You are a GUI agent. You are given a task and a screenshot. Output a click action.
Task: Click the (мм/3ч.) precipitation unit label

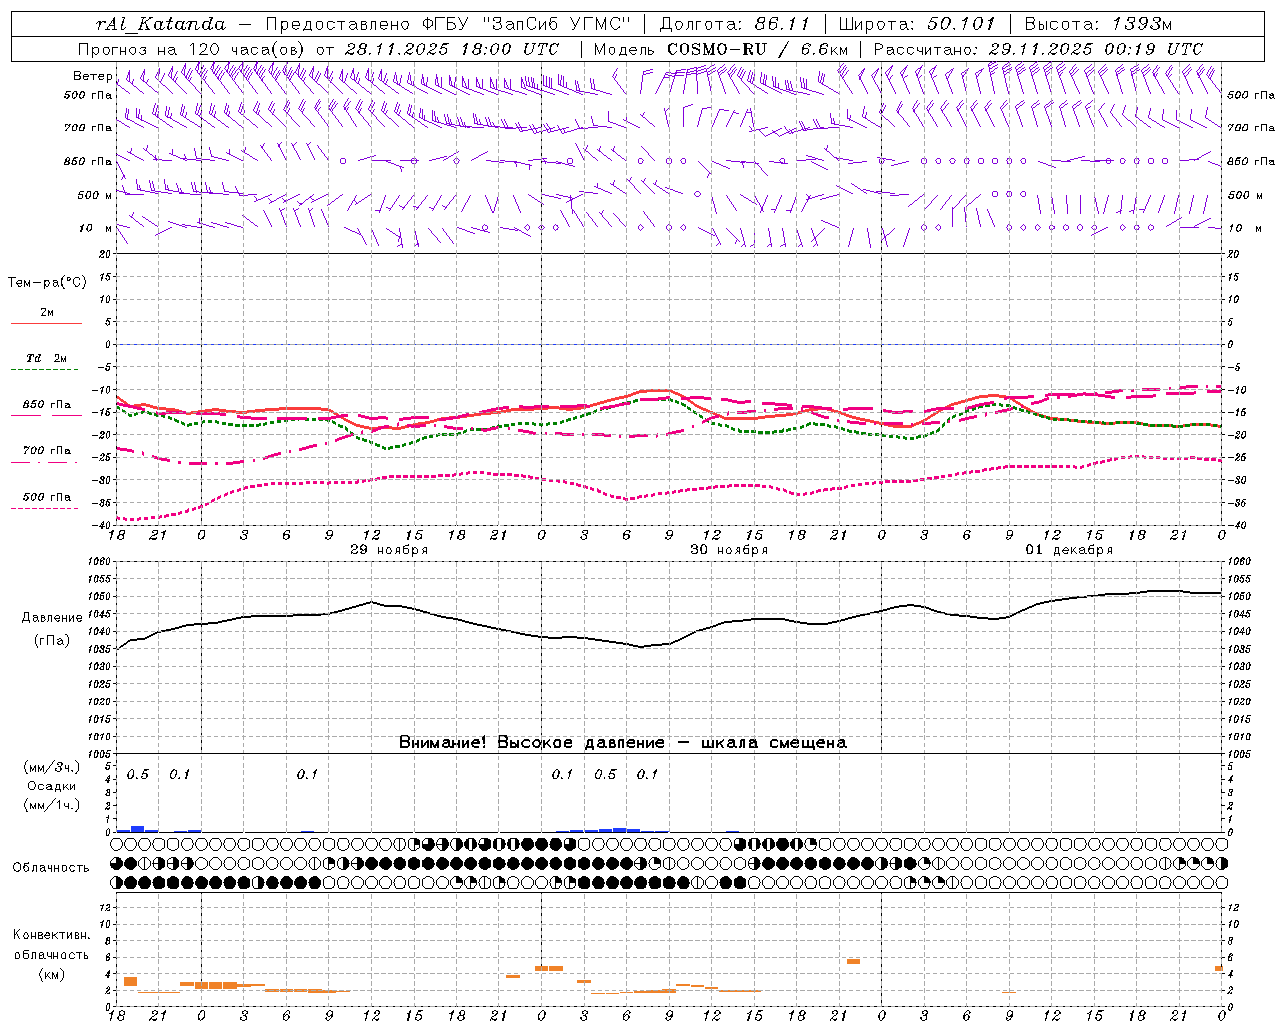51,767
